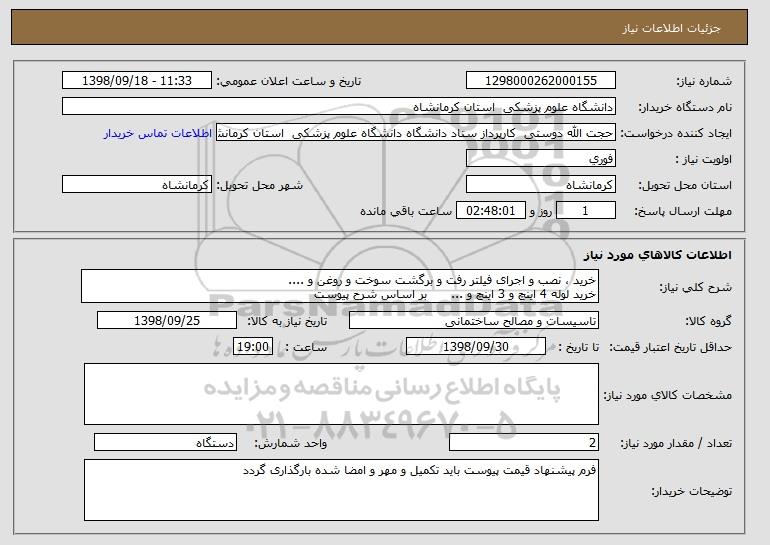Screen dimensions: 770x545
Task: Click the buyer organization name field
Action: 339,107
